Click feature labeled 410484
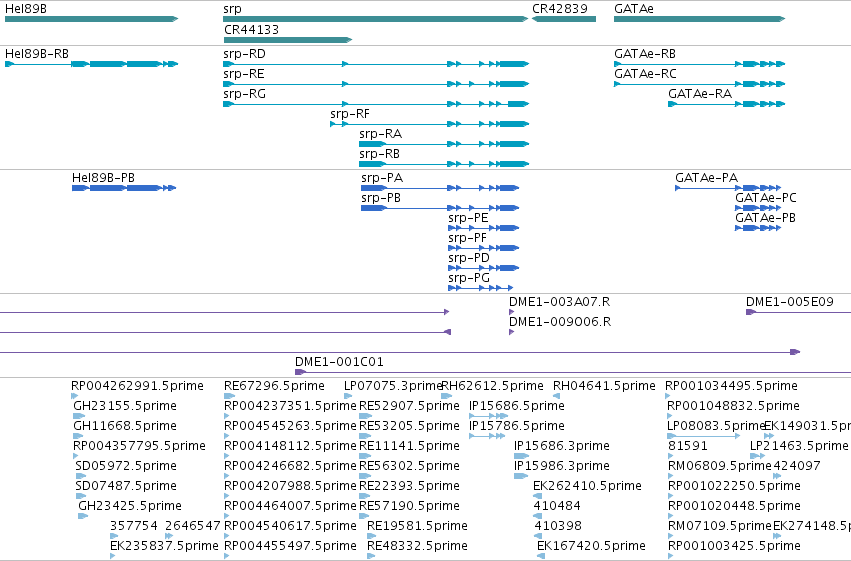 coord(537,516)
